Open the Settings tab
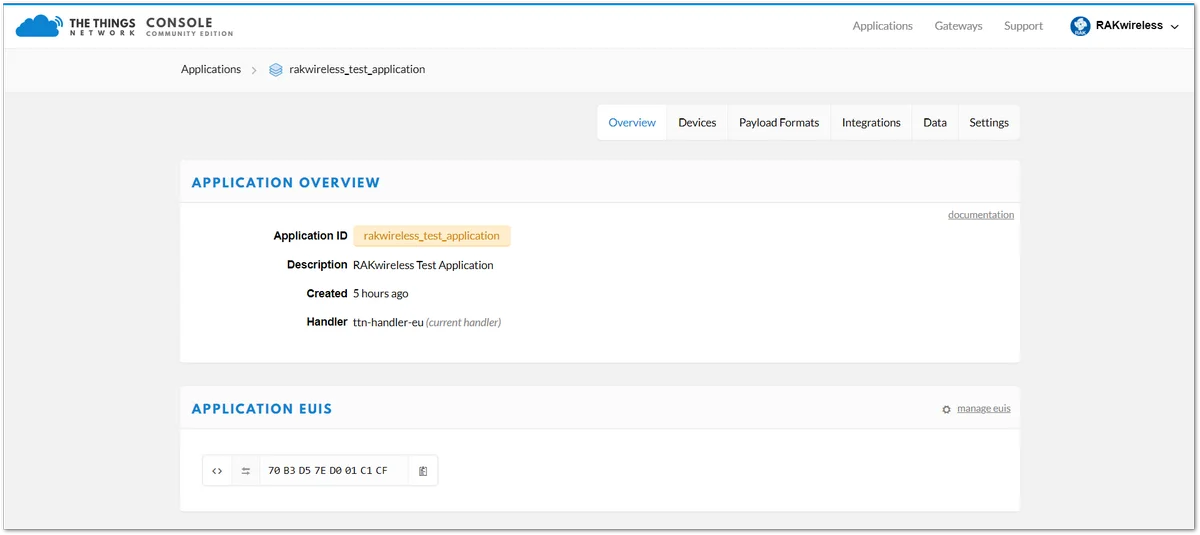Screen dimensions: 1200x535 [989, 123]
